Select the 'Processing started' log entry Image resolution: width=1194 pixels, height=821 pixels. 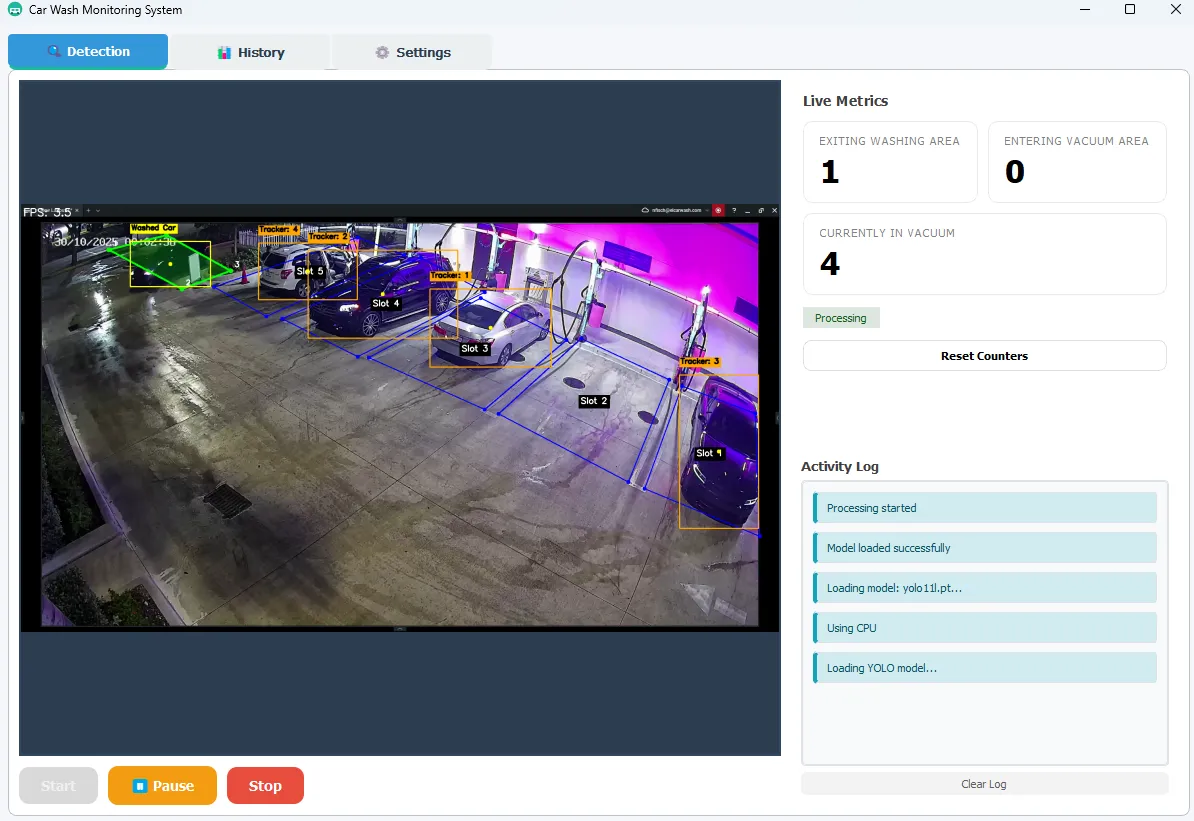point(985,508)
